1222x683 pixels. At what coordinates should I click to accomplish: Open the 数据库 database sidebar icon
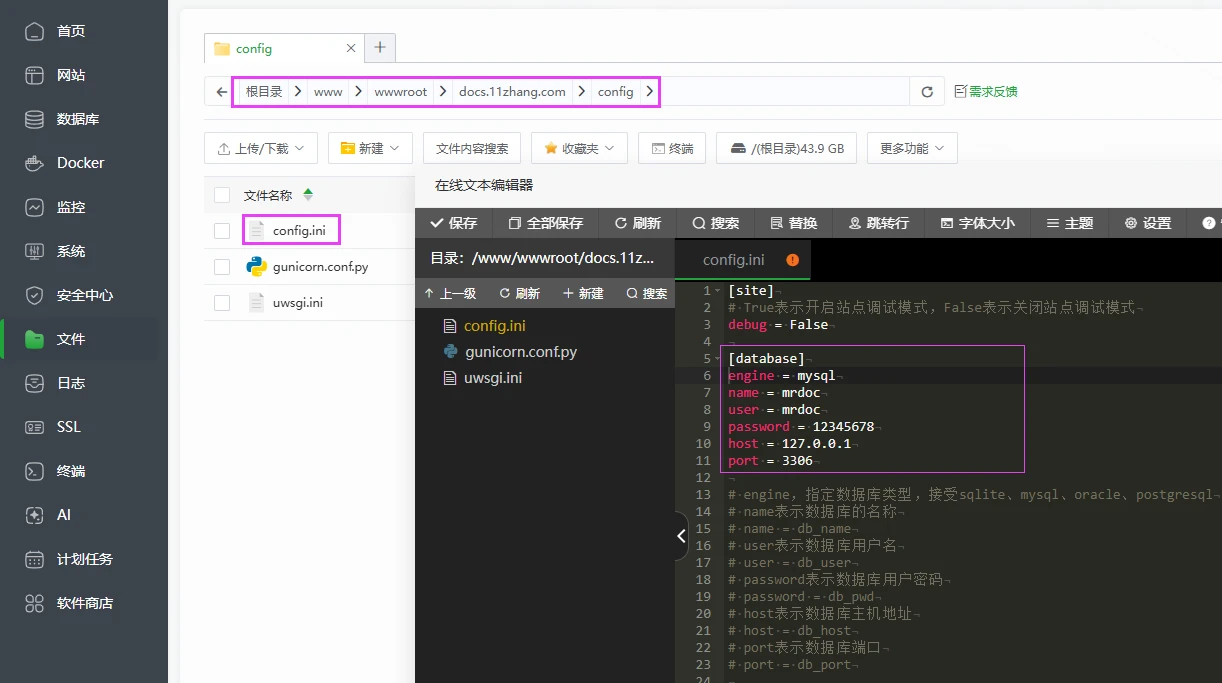pos(35,119)
